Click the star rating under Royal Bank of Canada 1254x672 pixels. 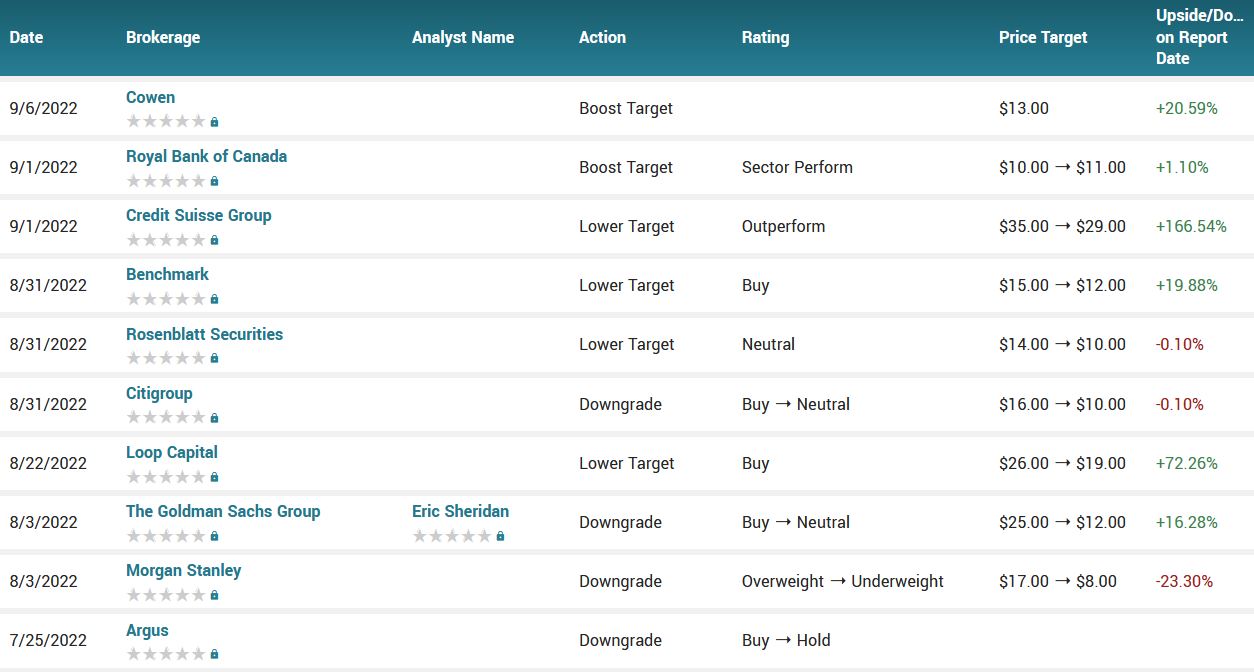[x=166, y=180]
